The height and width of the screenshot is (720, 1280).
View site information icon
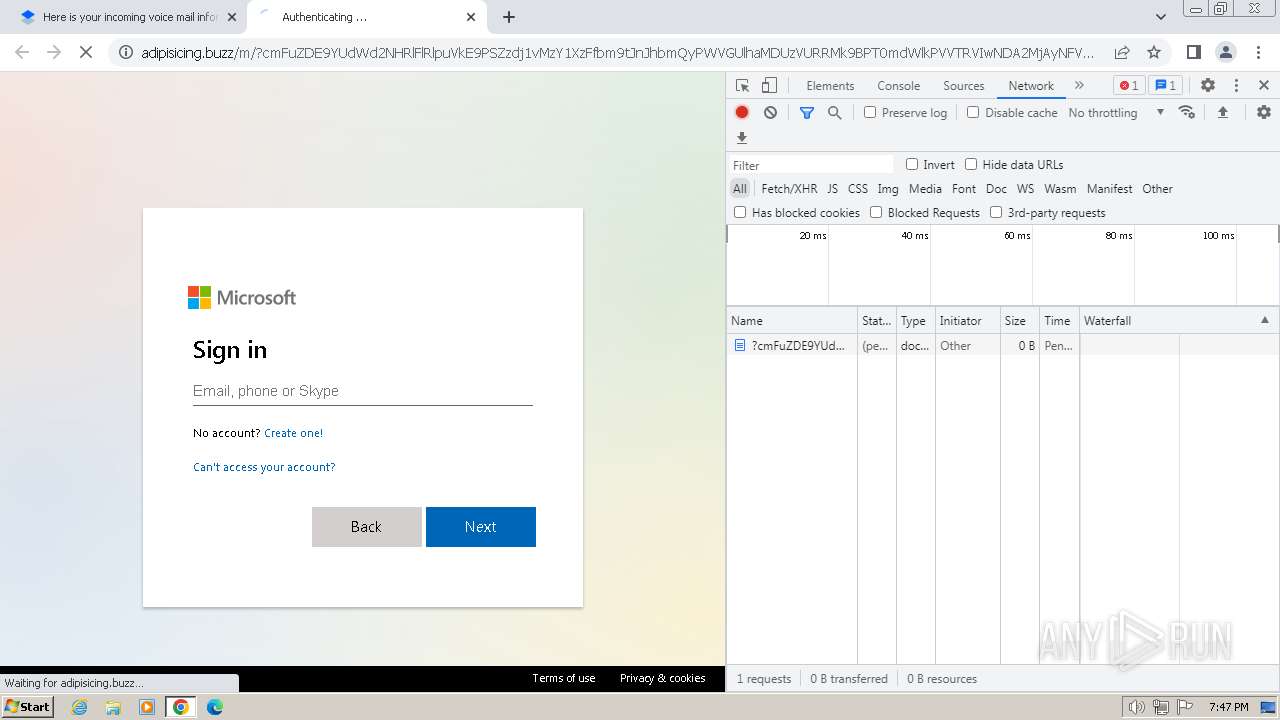[x=125, y=52]
